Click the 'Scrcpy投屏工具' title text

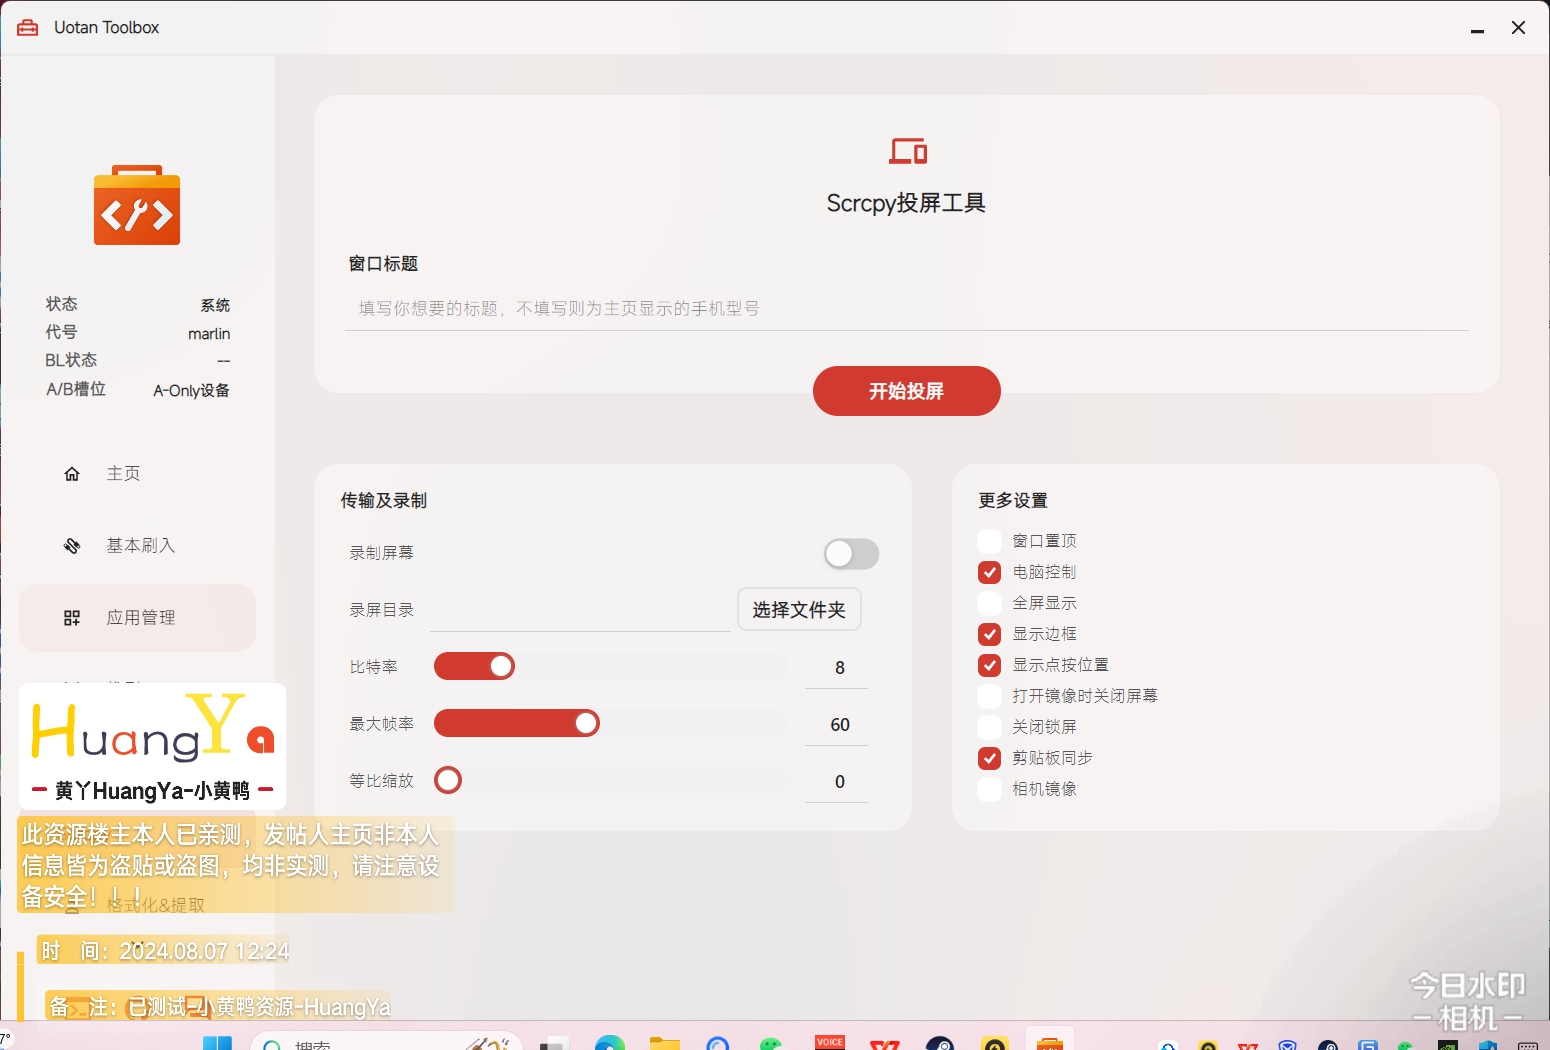(906, 203)
